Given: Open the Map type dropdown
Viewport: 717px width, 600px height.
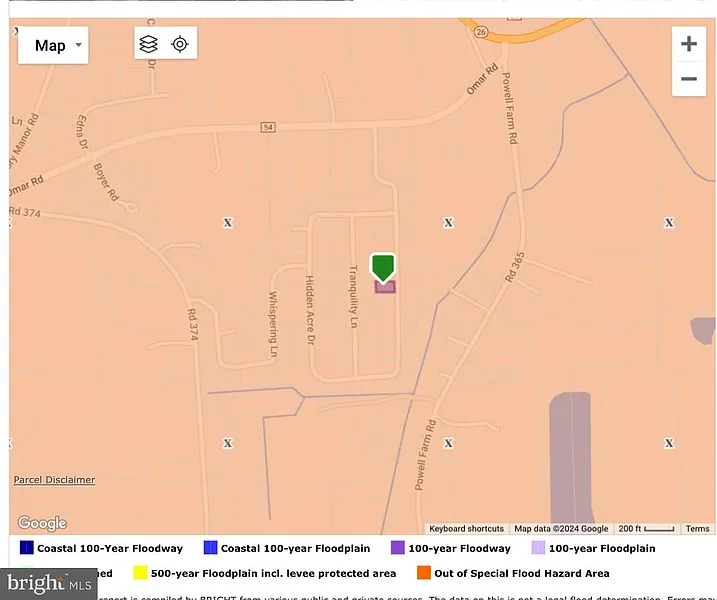Looking at the screenshot, I should click(x=53, y=45).
